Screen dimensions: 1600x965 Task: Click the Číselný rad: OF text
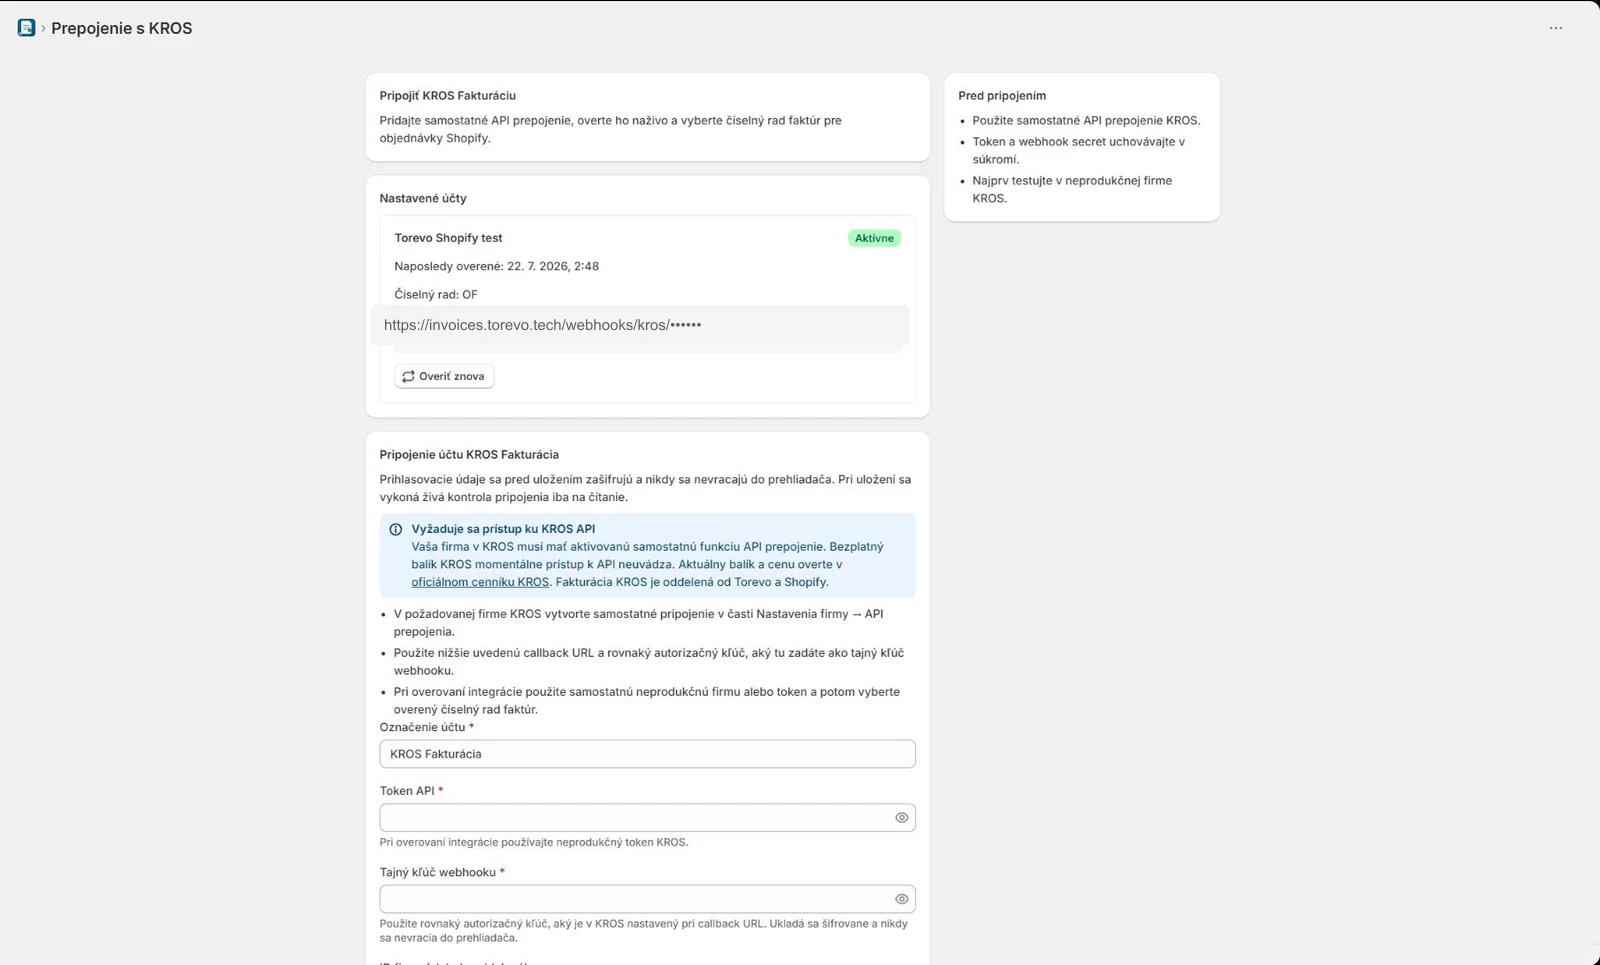click(x=436, y=294)
